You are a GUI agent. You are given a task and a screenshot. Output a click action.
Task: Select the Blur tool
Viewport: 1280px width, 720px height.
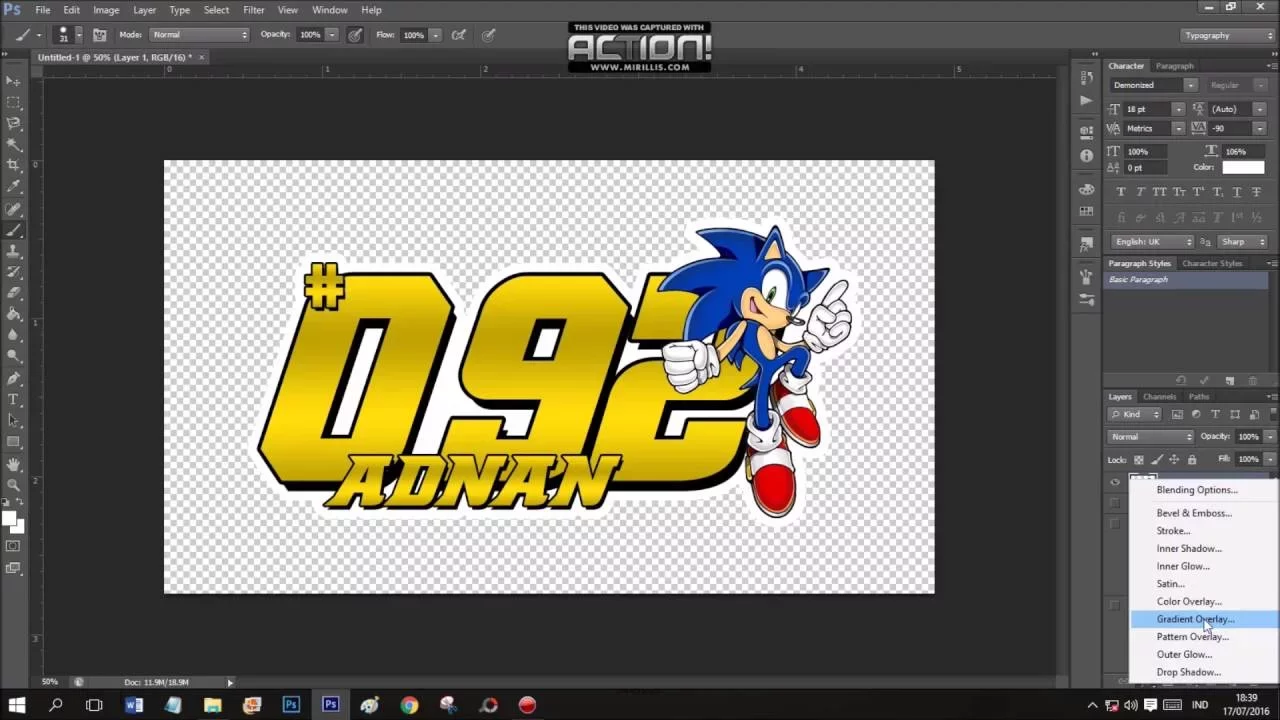13,335
